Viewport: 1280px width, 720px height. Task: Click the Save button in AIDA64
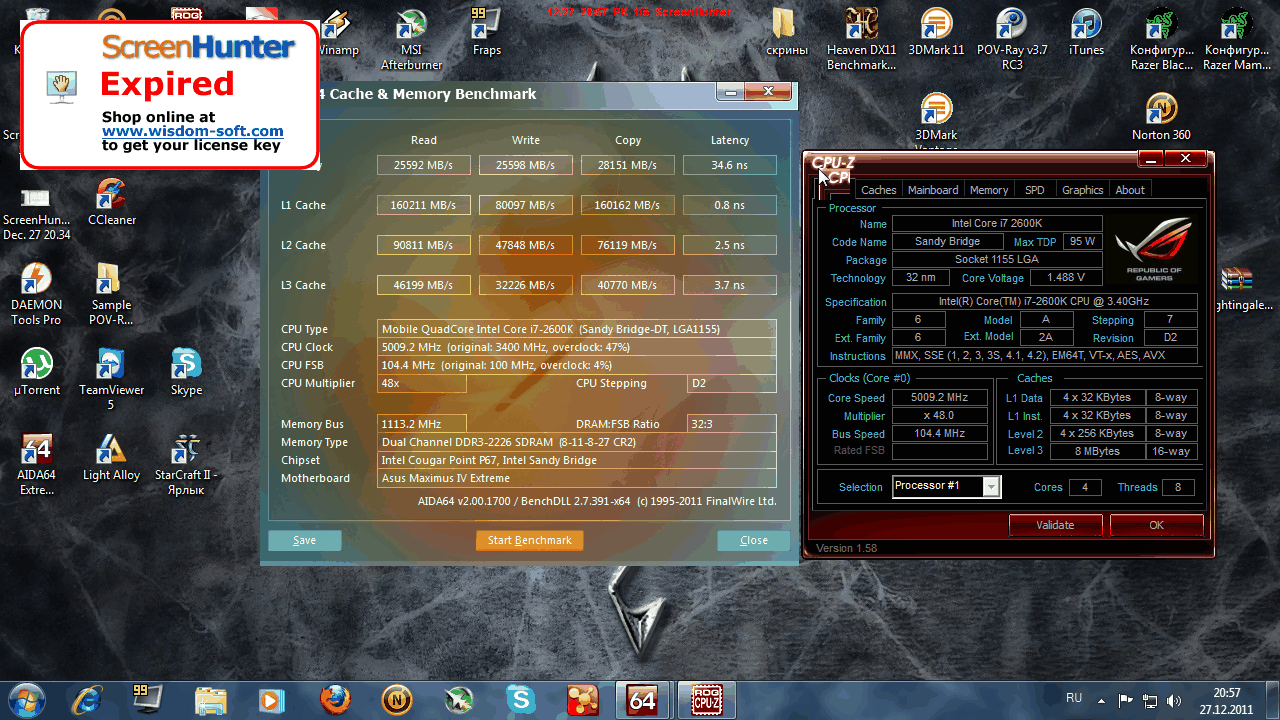pos(304,540)
